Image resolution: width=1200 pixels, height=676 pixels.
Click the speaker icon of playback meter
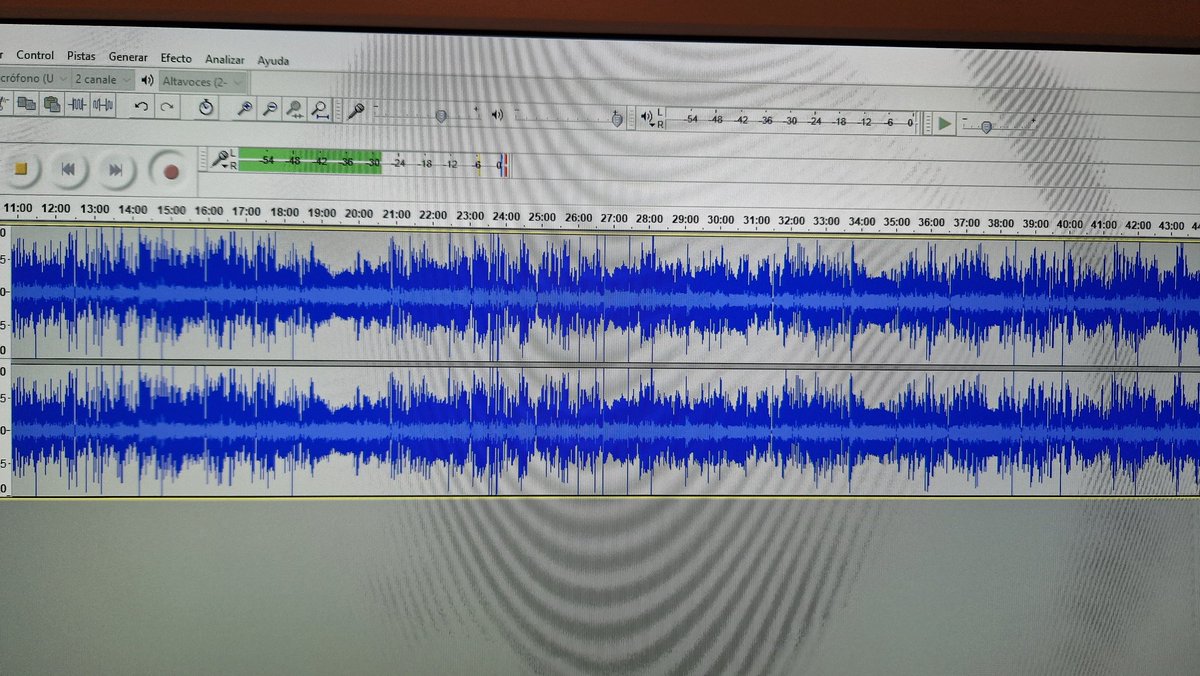647,117
